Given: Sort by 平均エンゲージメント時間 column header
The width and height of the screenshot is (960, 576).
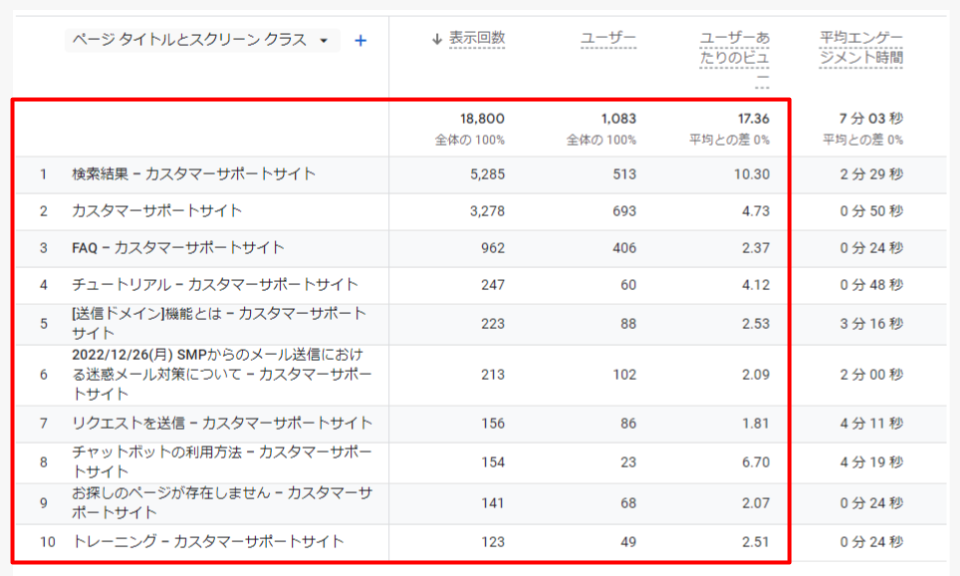Looking at the screenshot, I should [861, 48].
